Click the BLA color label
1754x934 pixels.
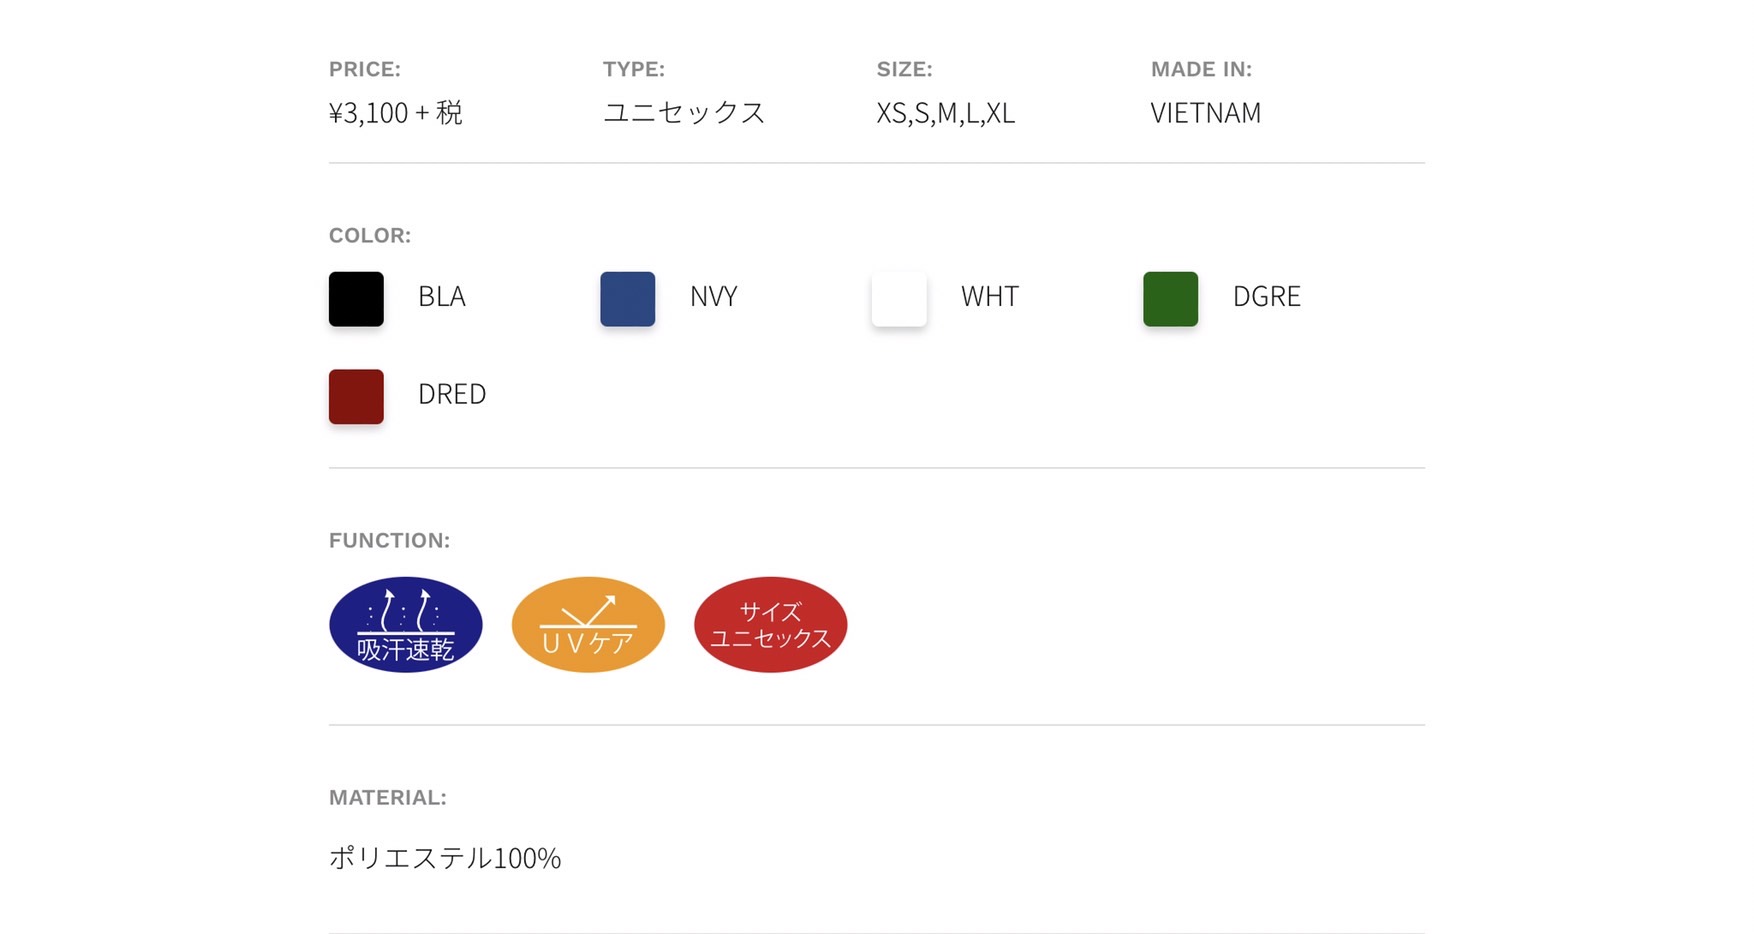(442, 297)
